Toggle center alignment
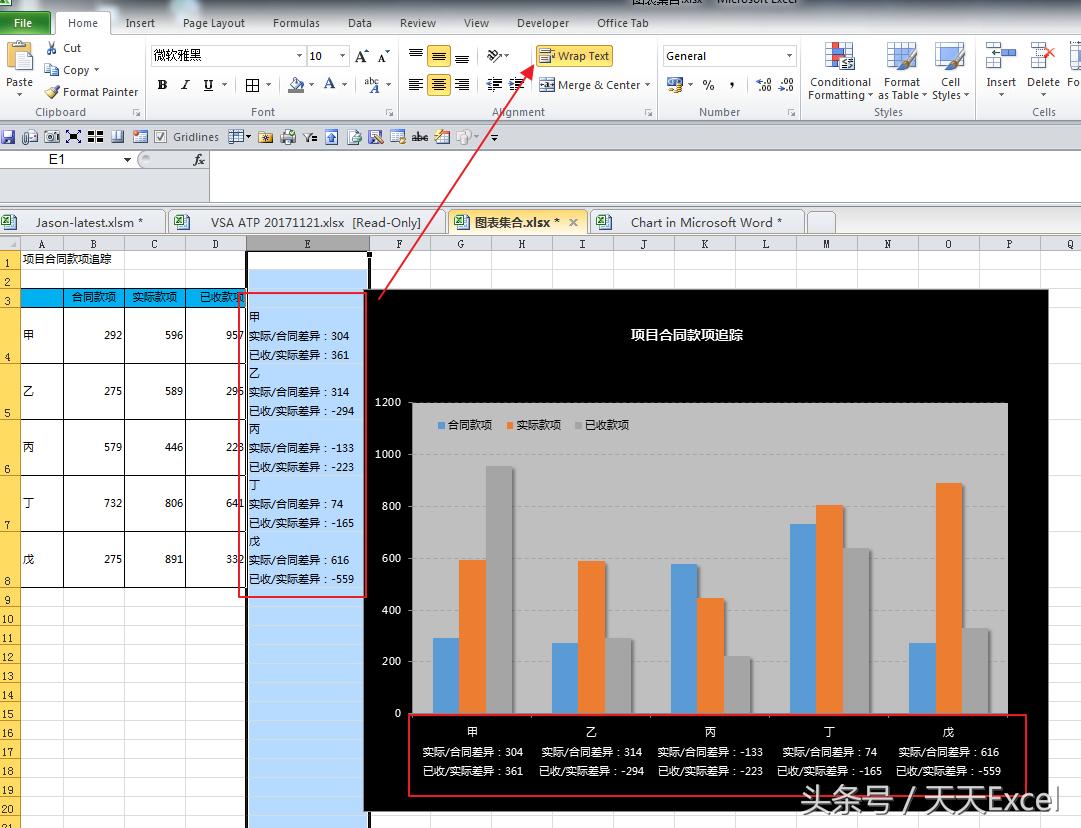This screenshot has height=828, width=1081. pos(437,84)
